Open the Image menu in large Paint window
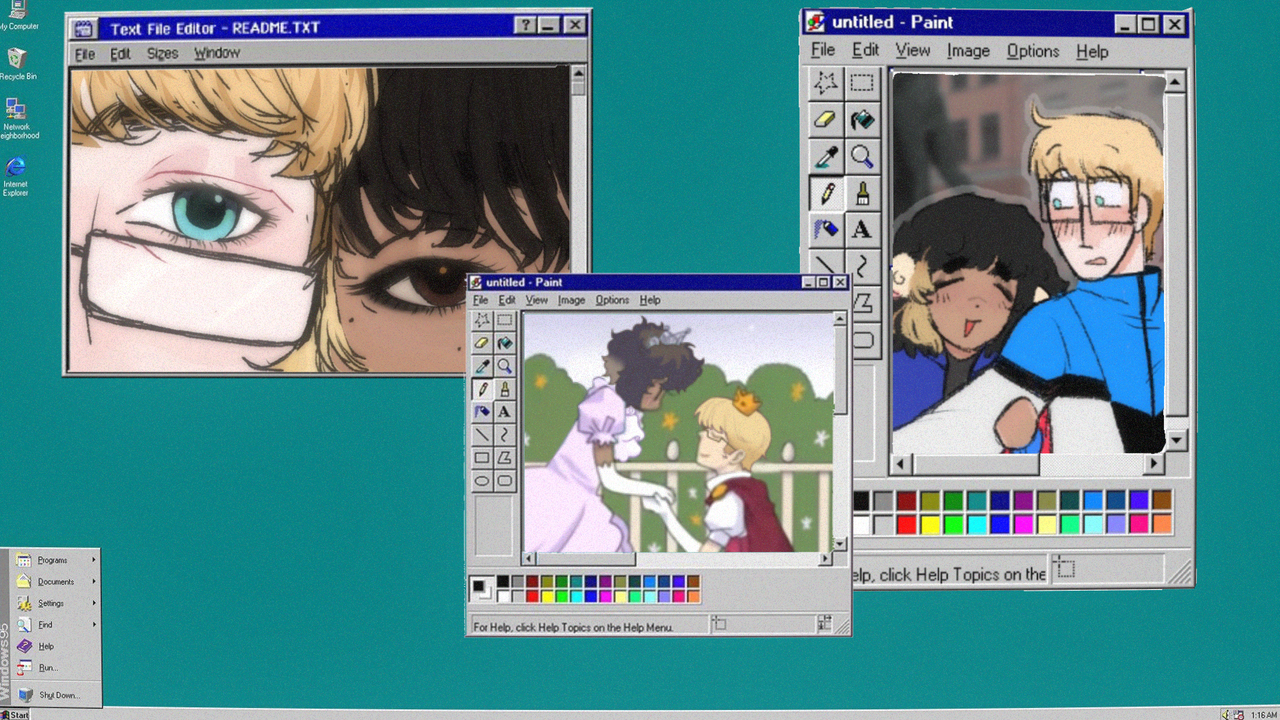1280x720 pixels. pyautogui.click(x=968, y=51)
